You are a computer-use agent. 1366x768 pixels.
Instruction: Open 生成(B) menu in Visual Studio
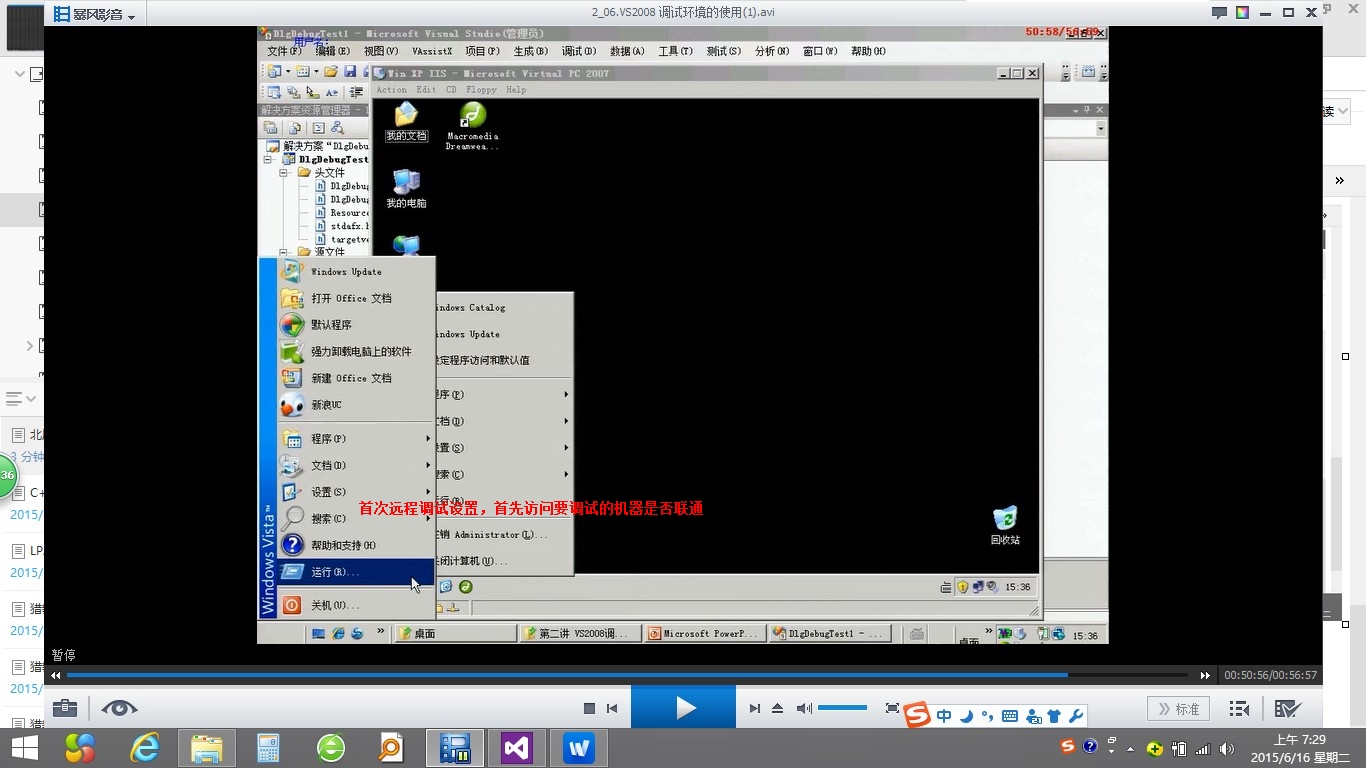530,51
